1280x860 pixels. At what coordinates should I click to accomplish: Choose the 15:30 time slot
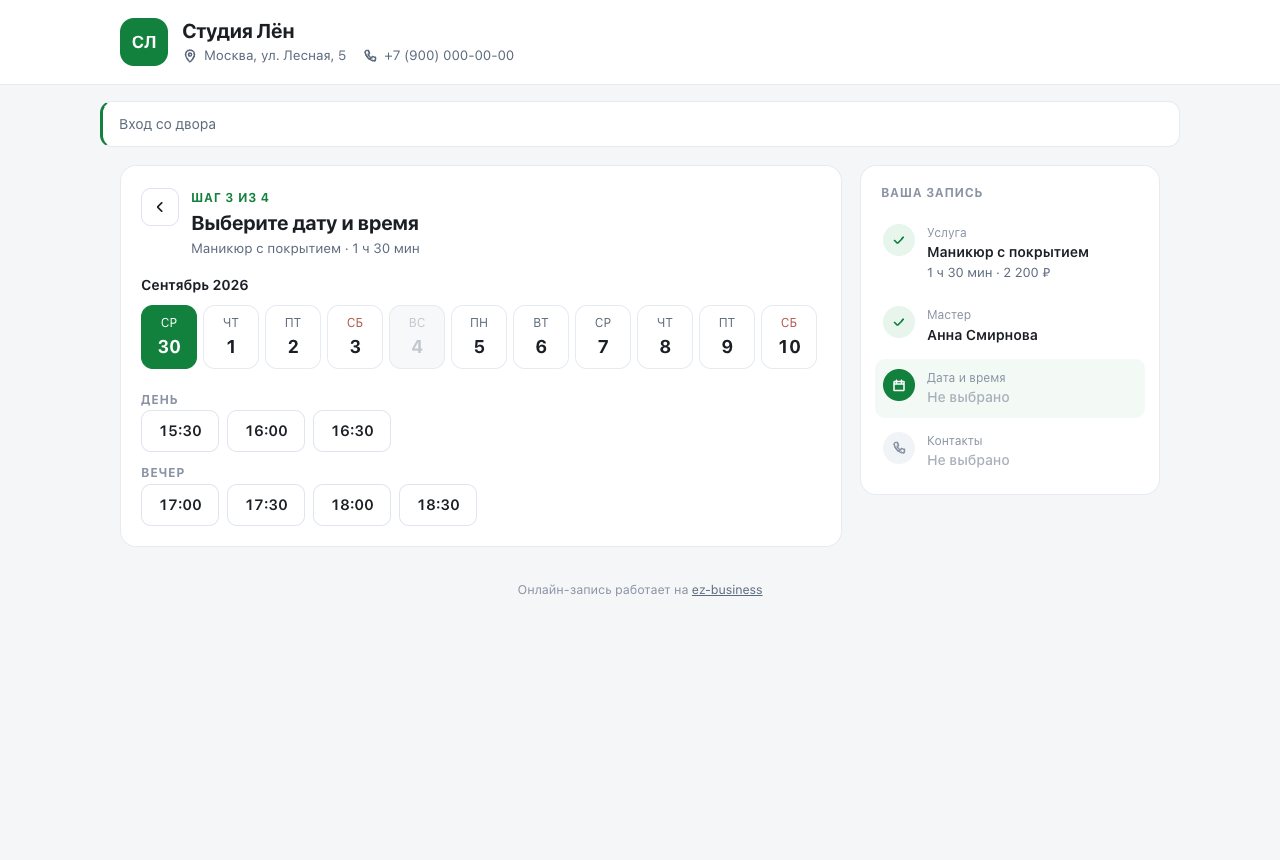point(180,431)
